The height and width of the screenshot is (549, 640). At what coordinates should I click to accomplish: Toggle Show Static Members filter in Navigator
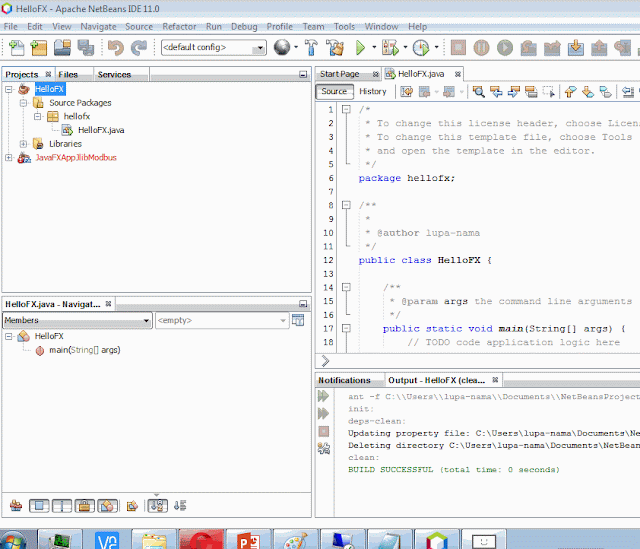tap(62, 506)
